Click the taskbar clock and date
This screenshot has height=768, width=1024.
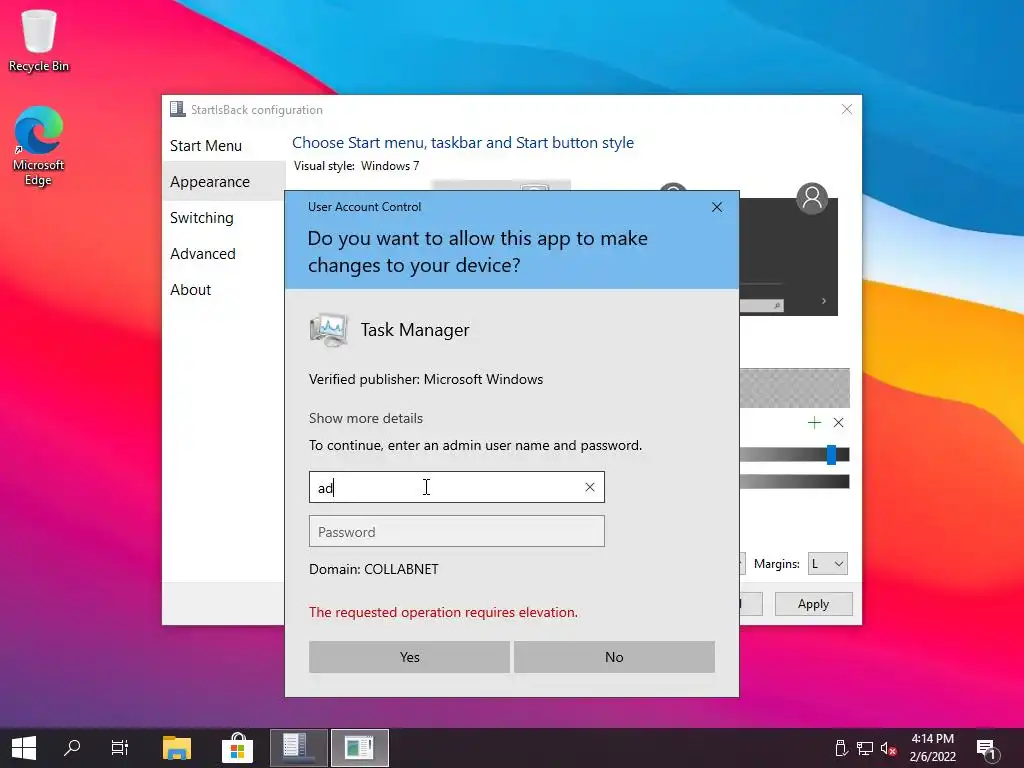coord(933,748)
